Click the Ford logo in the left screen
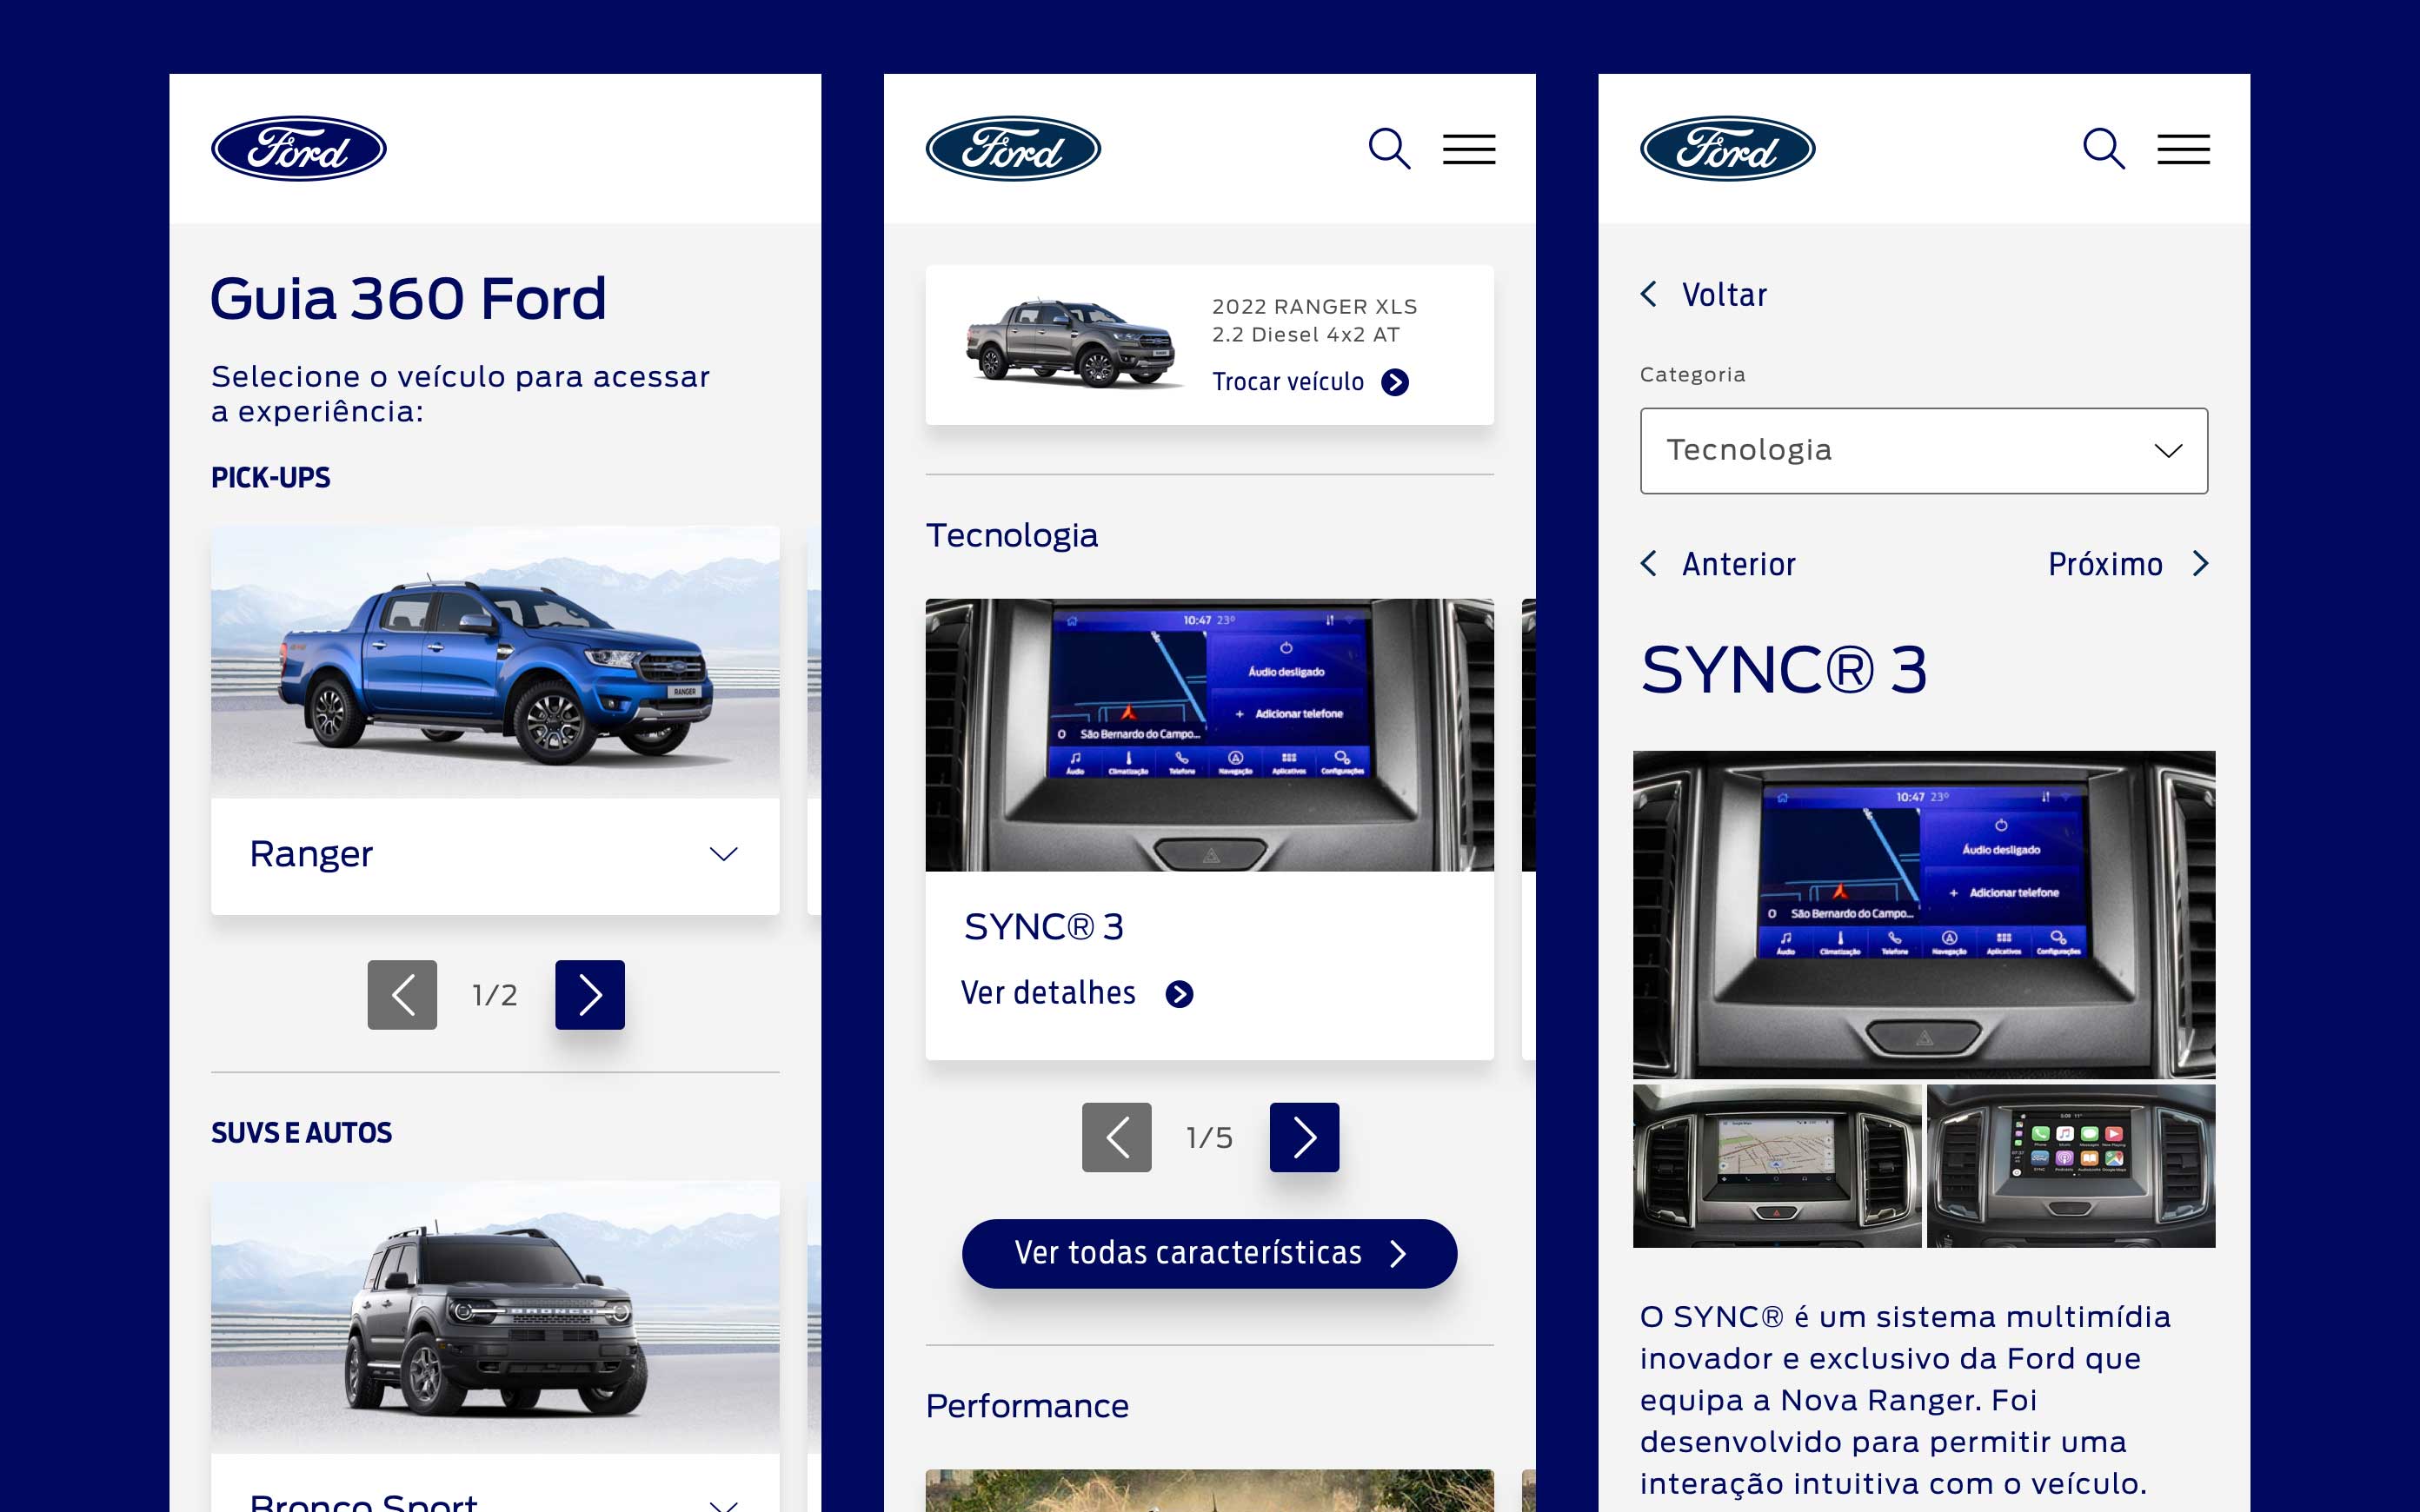The image size is (2420, 1512). (298, 149)
